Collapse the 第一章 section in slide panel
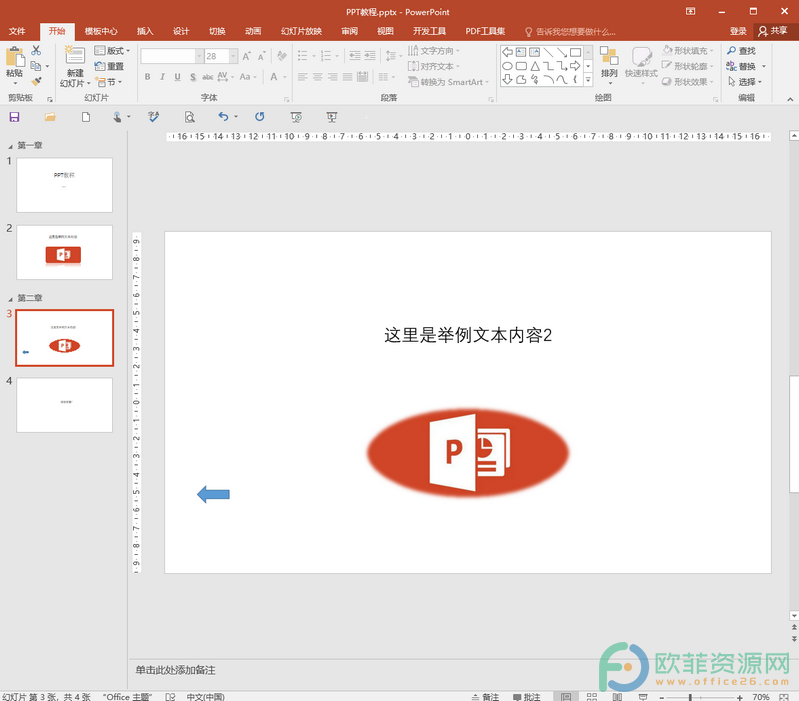Viewport: 799px width, 701px height. tap(10, 146)
